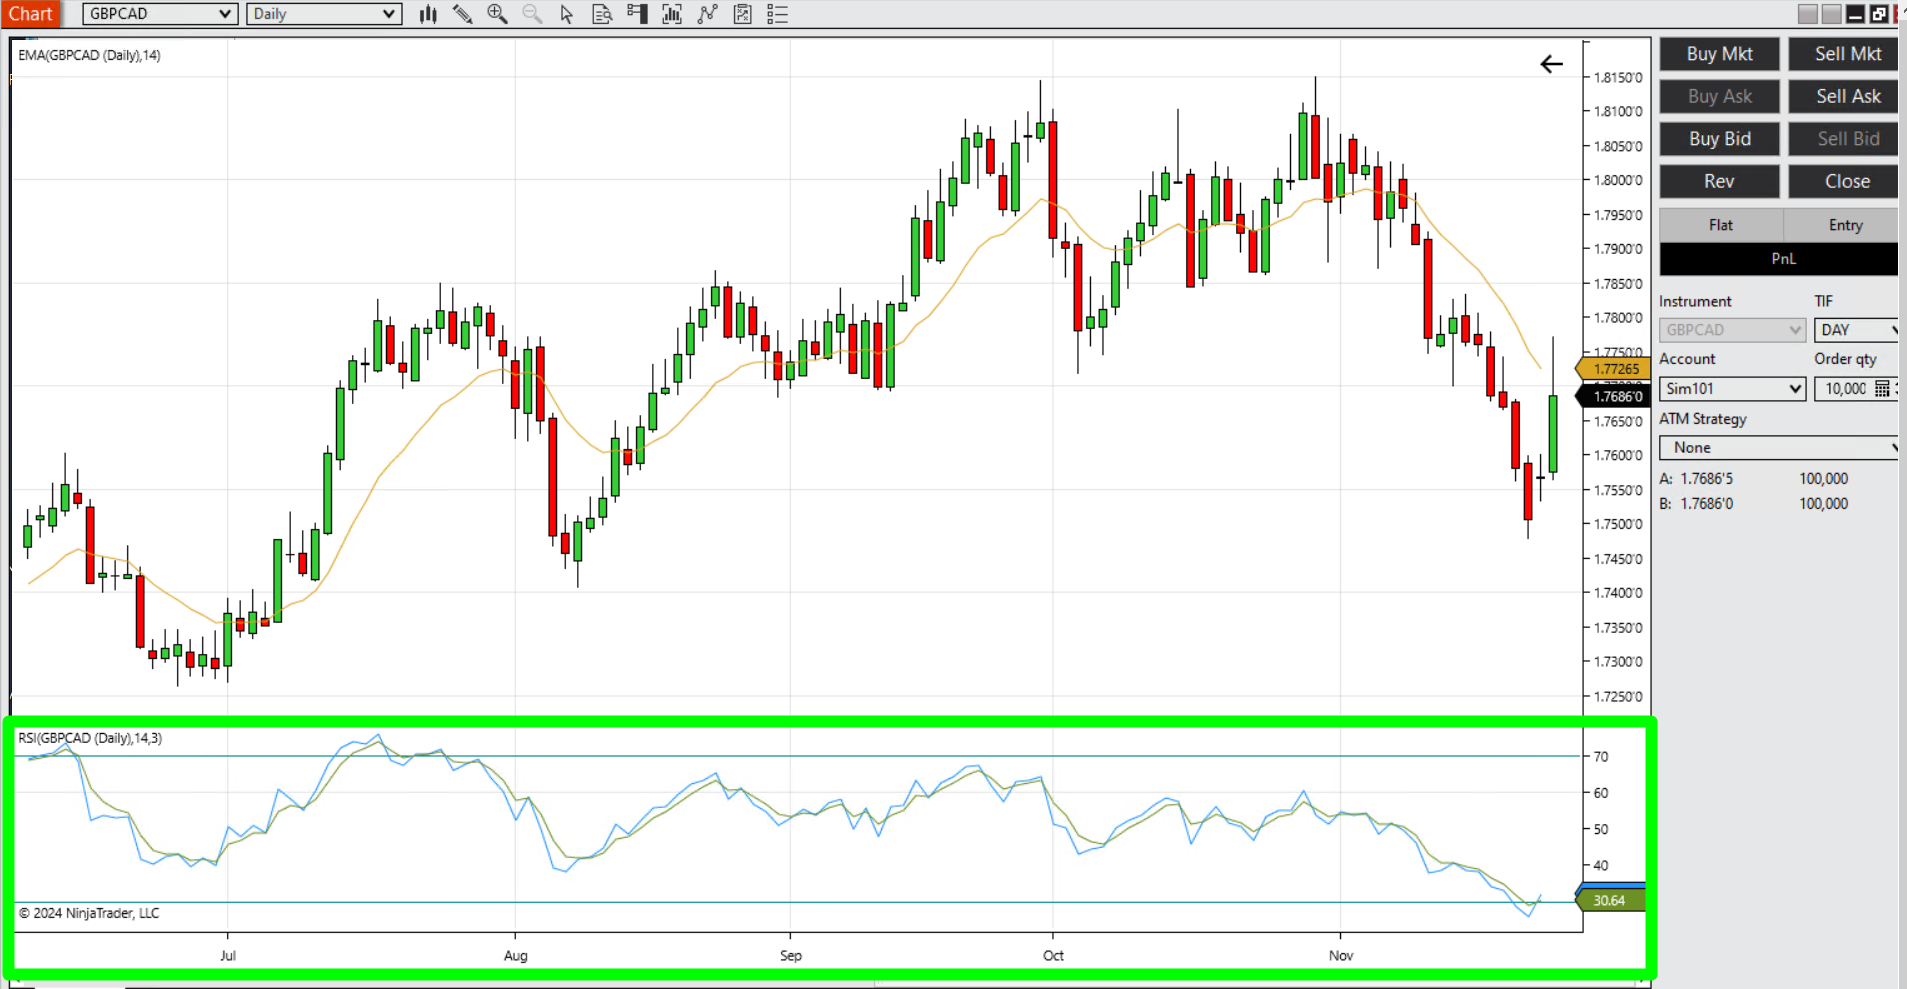This screenshot has height=989, width=1907.
Task: Select the arrow cursor pointer tool
Action: pos(567,14)
